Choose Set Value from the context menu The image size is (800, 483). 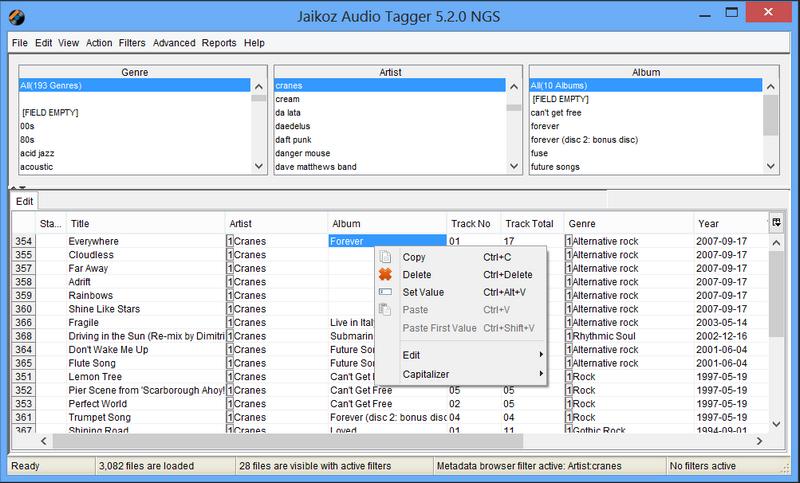click(461, 292)
